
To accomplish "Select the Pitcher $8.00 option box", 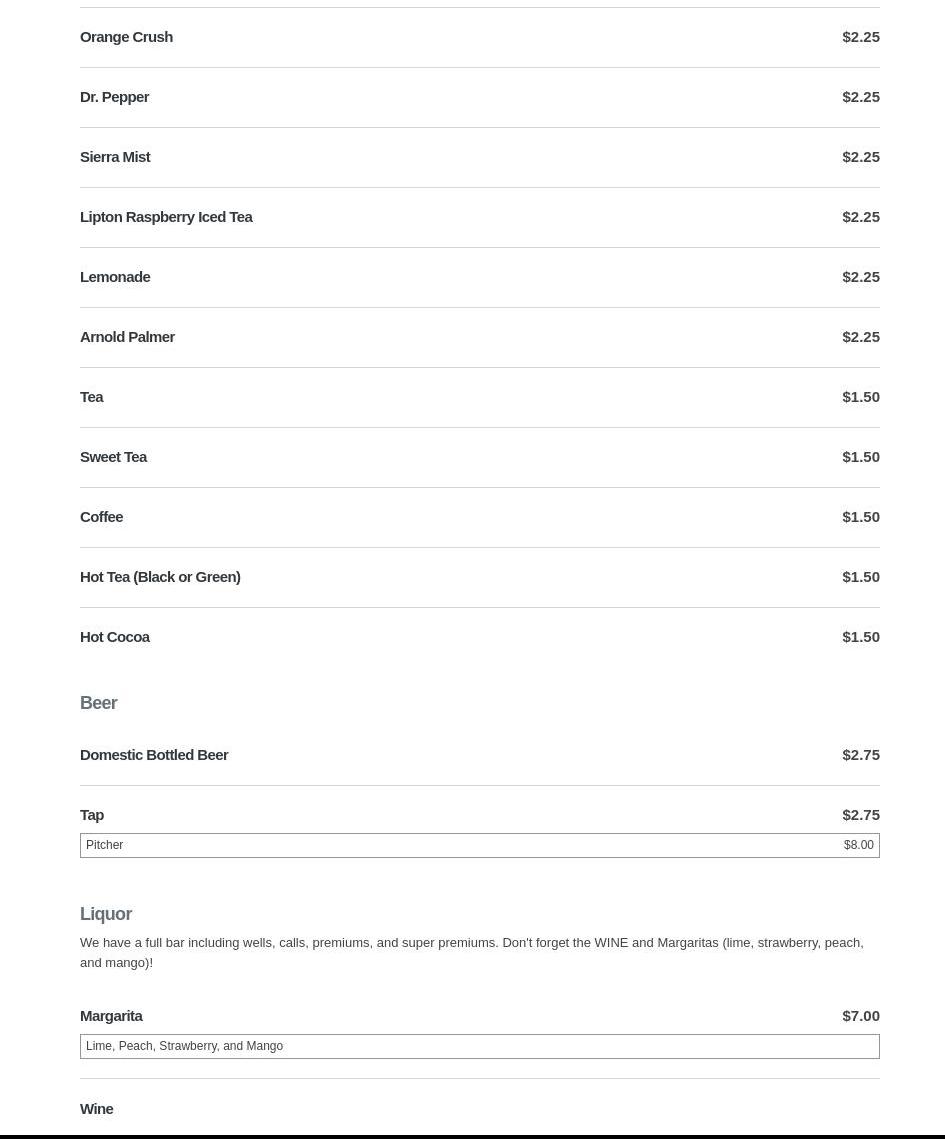I will click(x=480, y=845).
